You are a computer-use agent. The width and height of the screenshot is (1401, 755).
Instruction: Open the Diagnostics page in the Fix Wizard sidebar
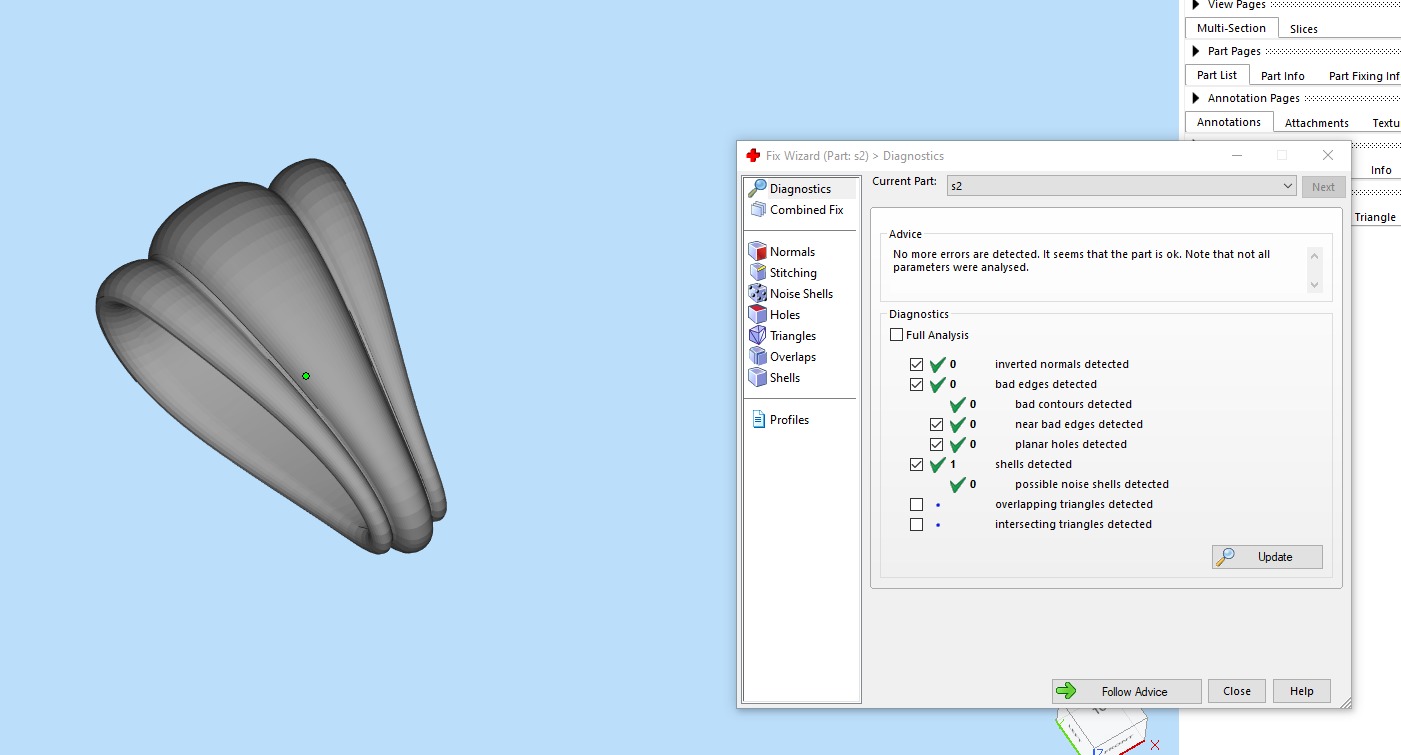[801, 188]
